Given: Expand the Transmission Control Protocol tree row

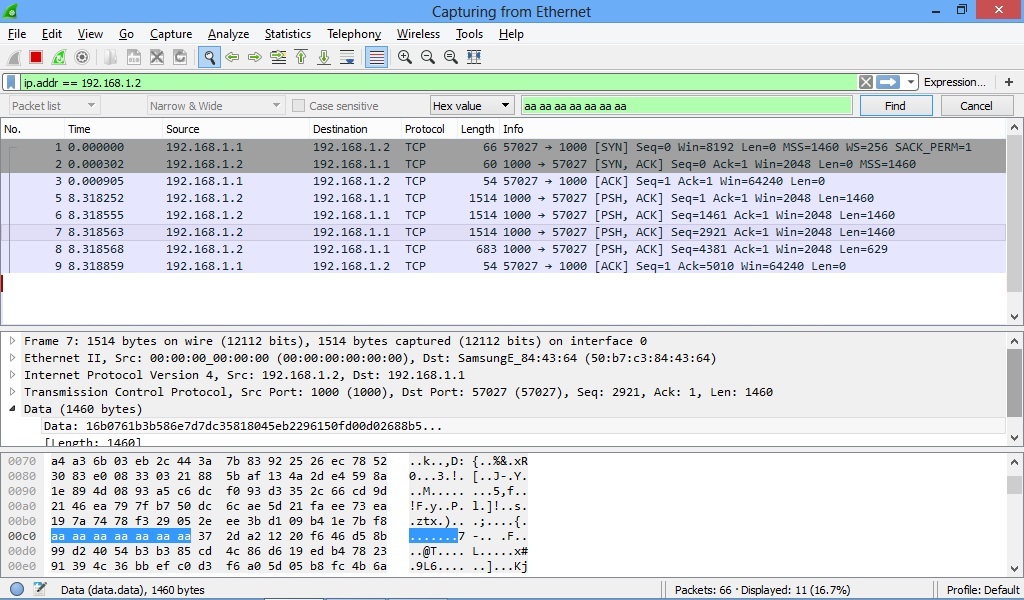Looking at the screenshot, I should [x=12, y=392].
